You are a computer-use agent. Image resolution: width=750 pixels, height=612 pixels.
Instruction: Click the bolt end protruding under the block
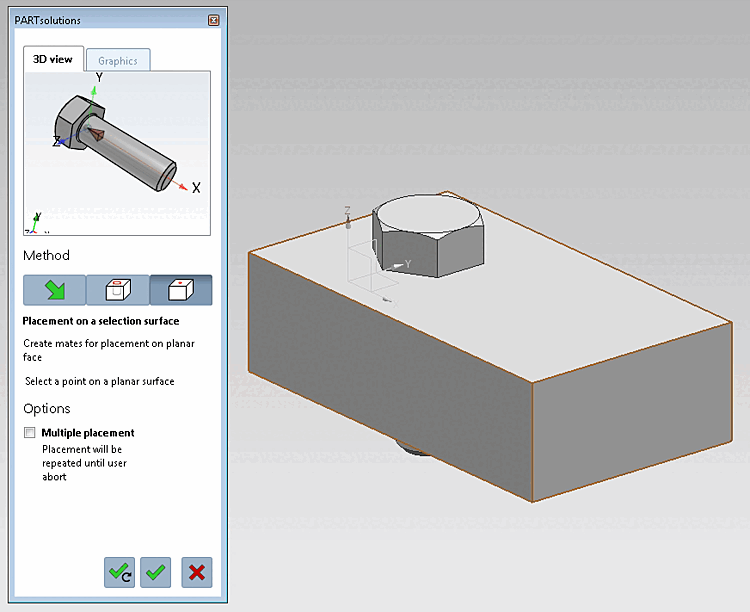[414, 450]
